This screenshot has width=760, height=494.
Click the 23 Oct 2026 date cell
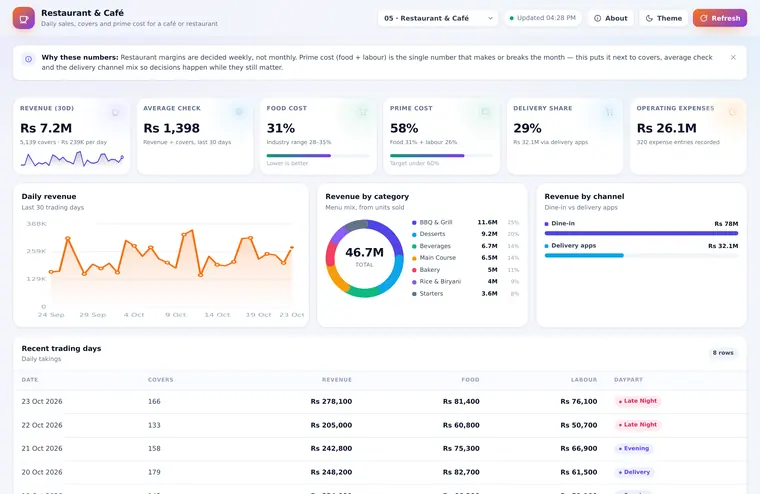click(x=42, y=401)
